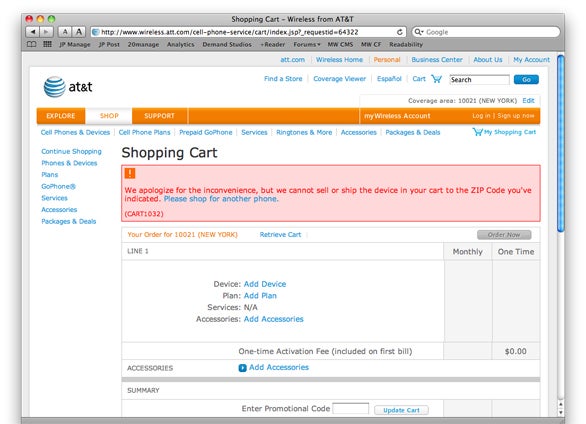586x424 pixels.
Task: Open Top Sites grid icon
Action: (x=47, y=44)
